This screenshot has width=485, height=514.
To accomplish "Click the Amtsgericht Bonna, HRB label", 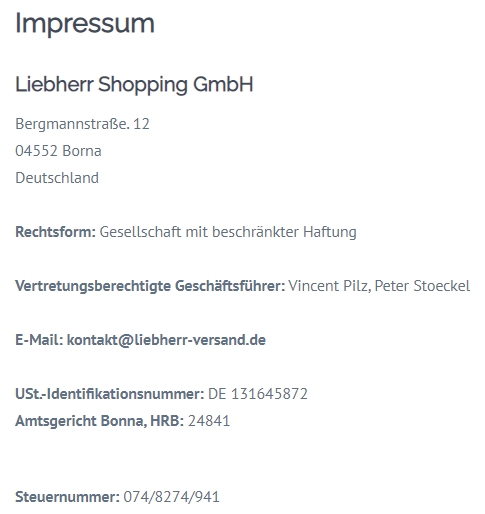I will (100, 421).
